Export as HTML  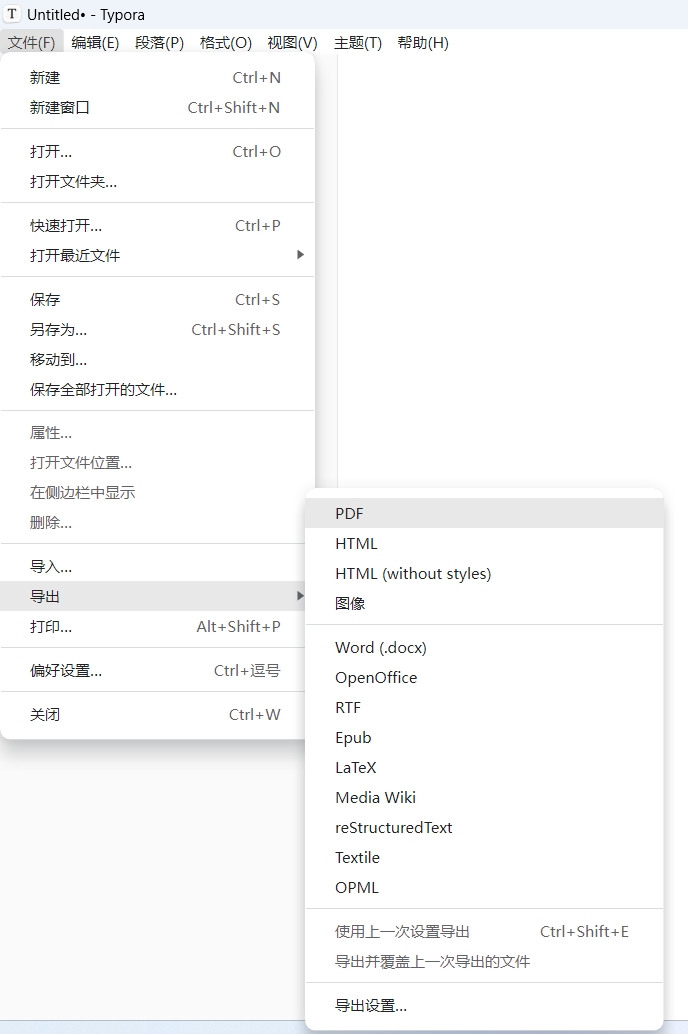point(484,543)
